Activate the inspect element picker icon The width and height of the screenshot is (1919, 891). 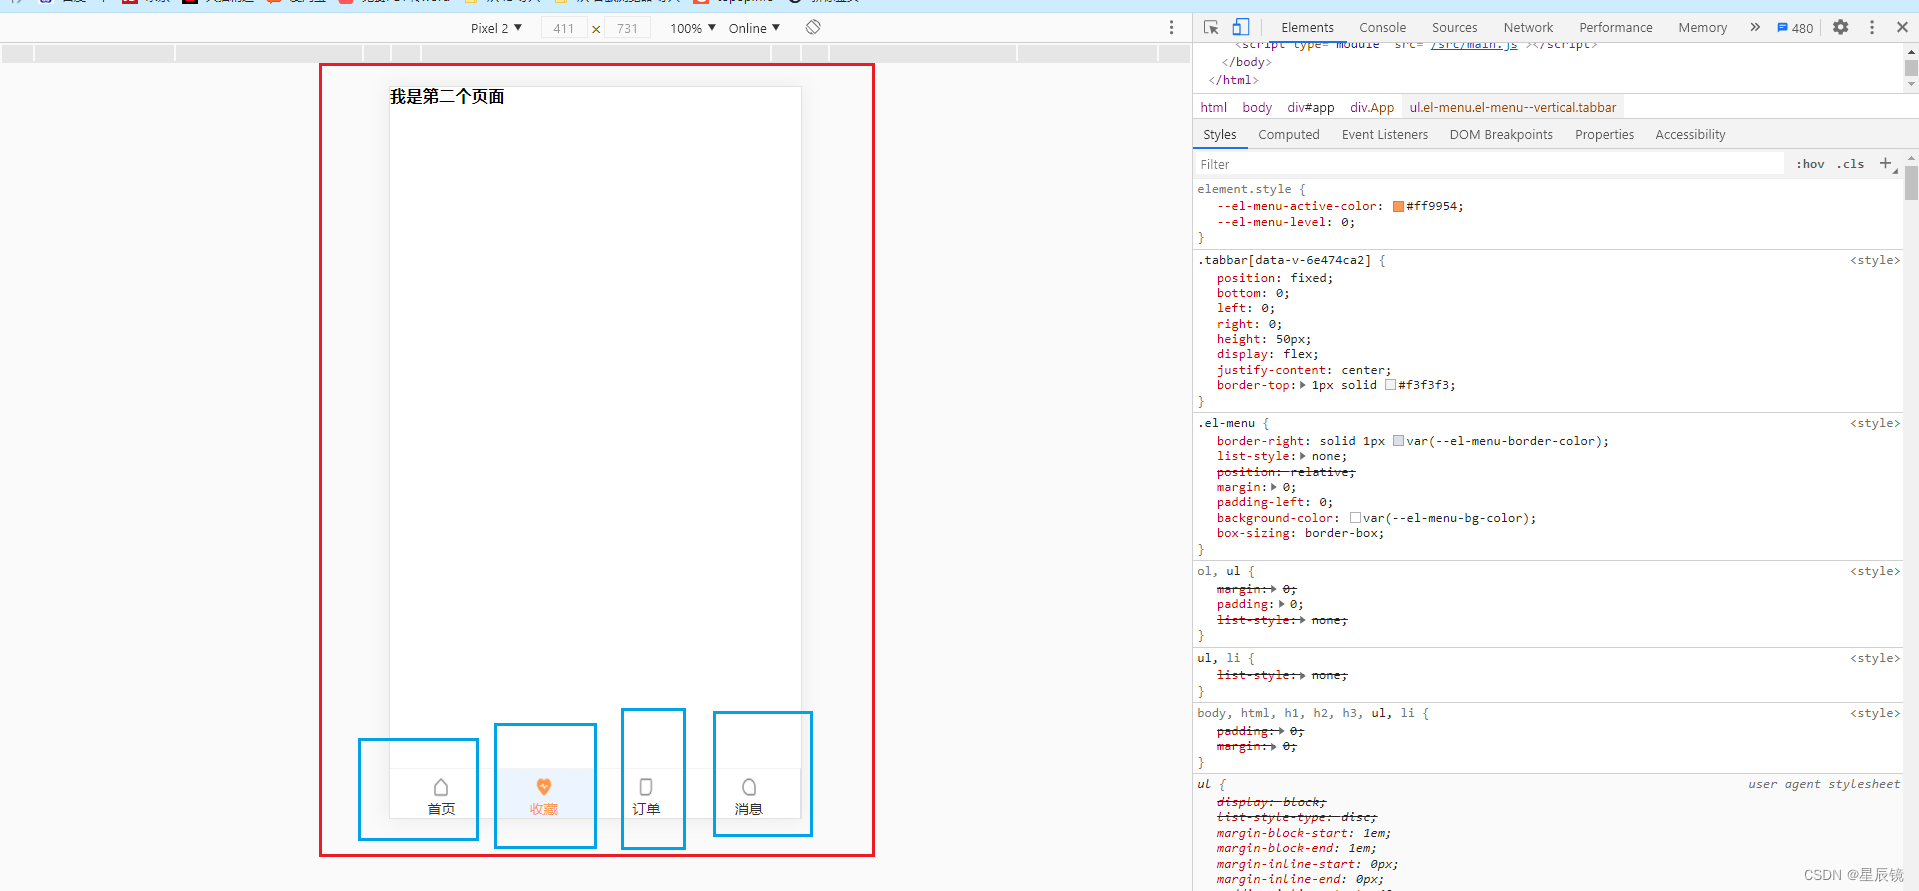pos(1211,28)
